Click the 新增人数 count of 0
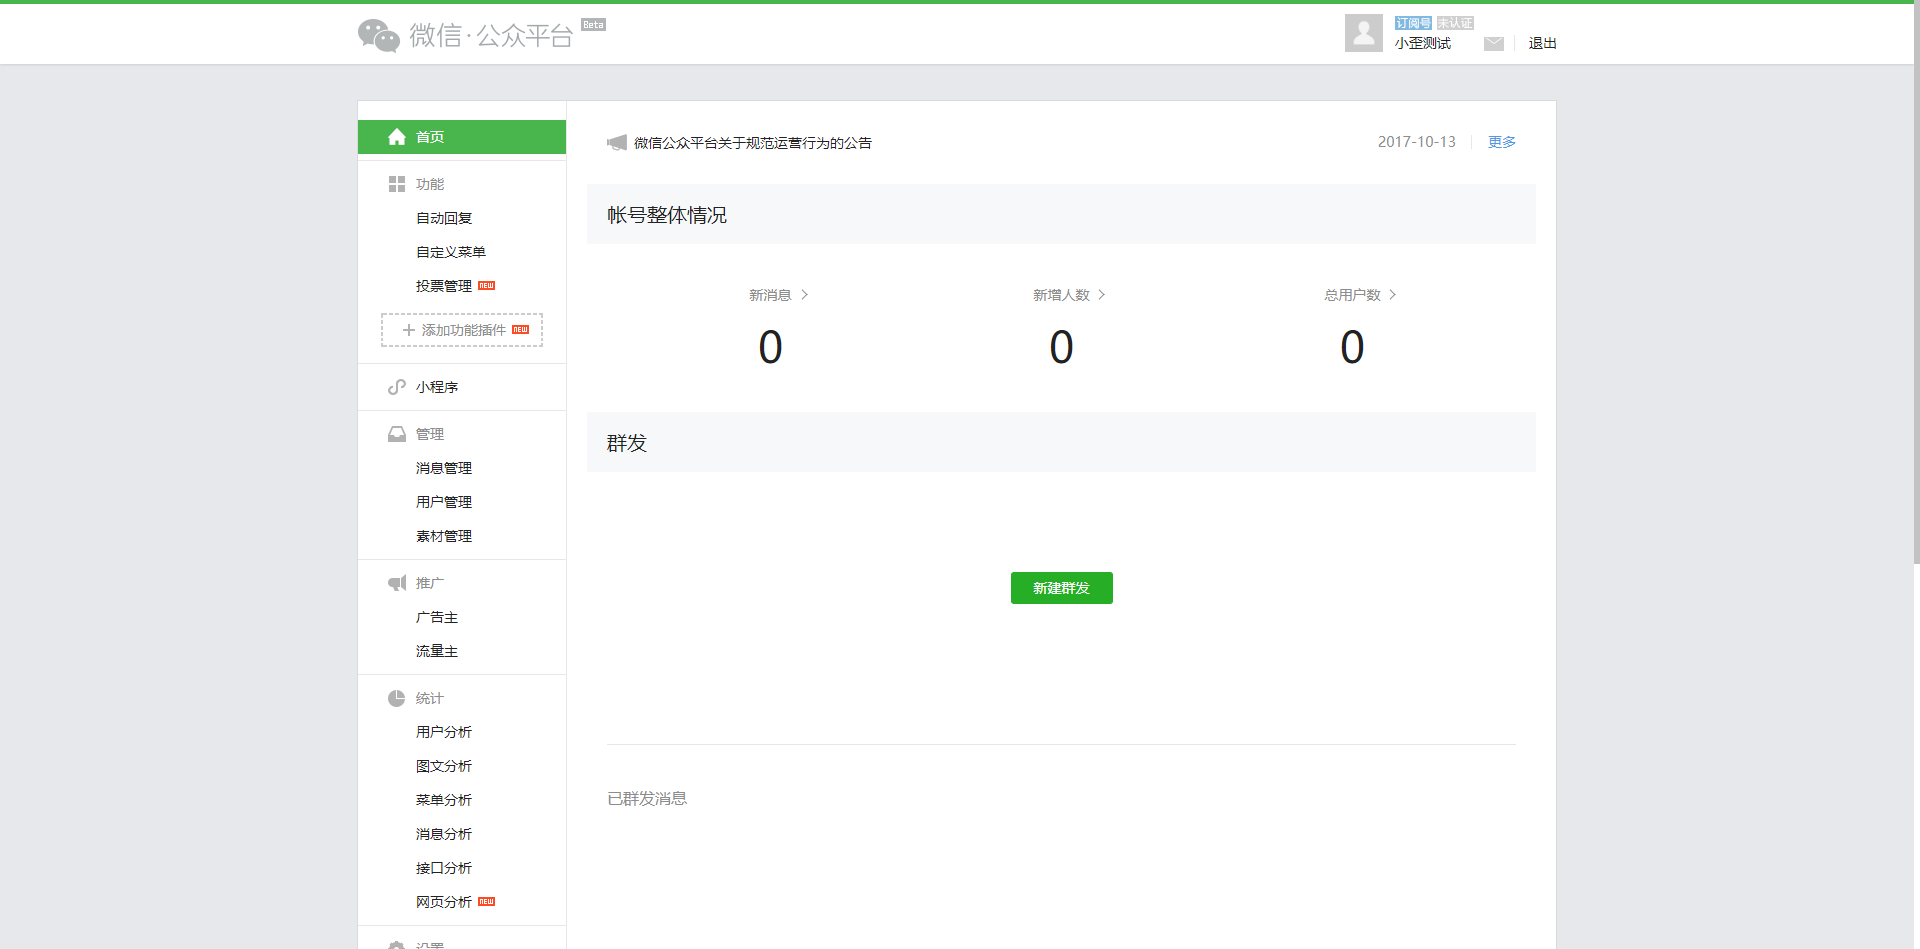1920x949 pixels. 1061,347
